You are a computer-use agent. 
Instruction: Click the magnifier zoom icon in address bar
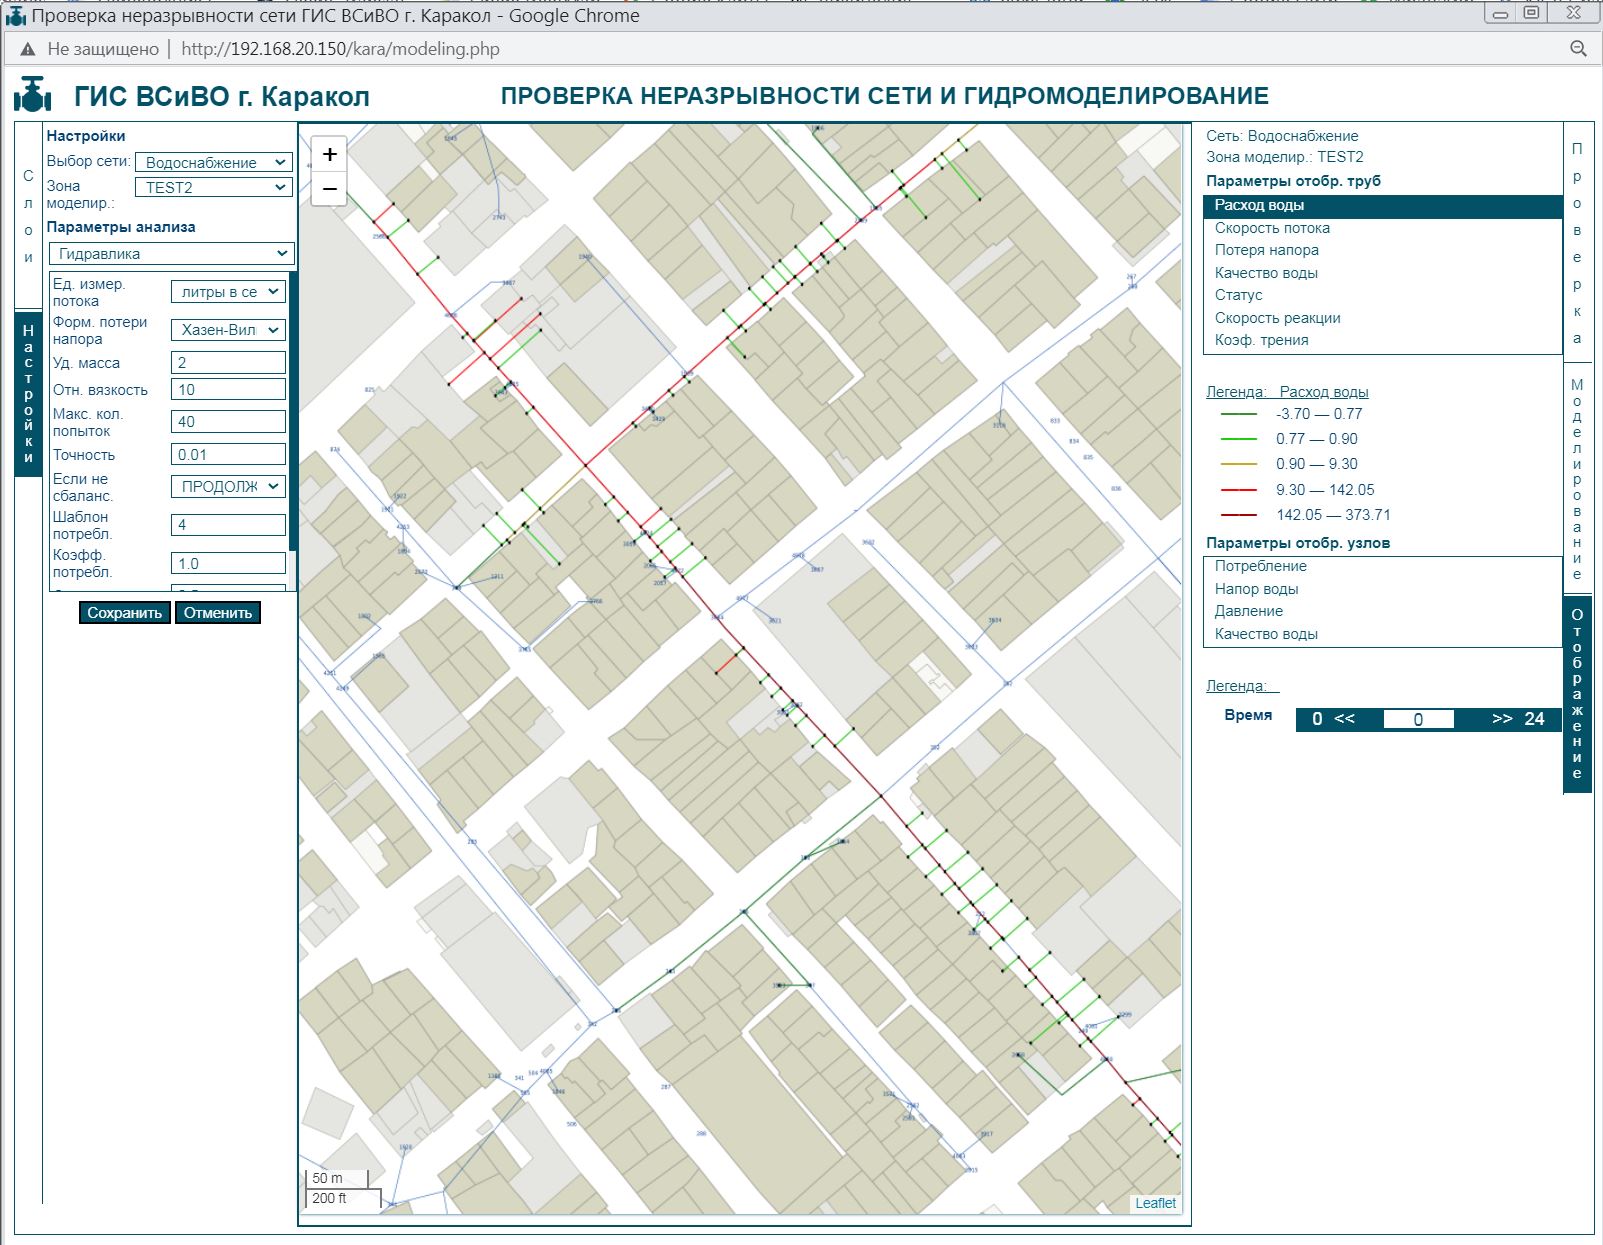coord(1578,49)
